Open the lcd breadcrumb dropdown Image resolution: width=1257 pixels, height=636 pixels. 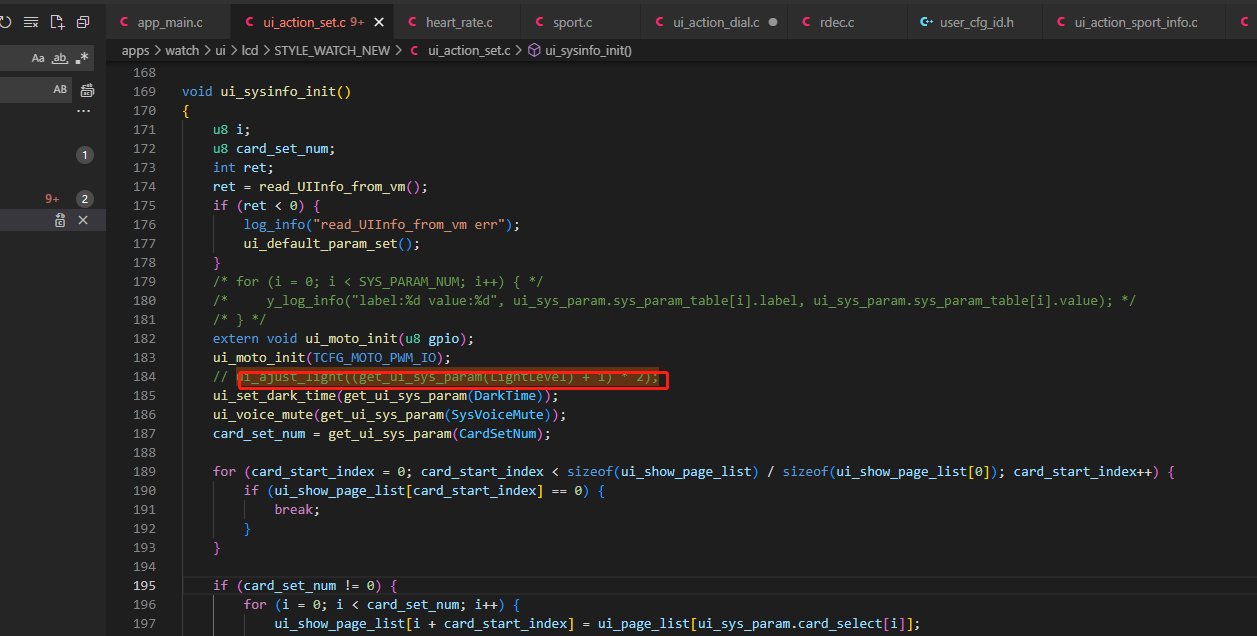250,50
